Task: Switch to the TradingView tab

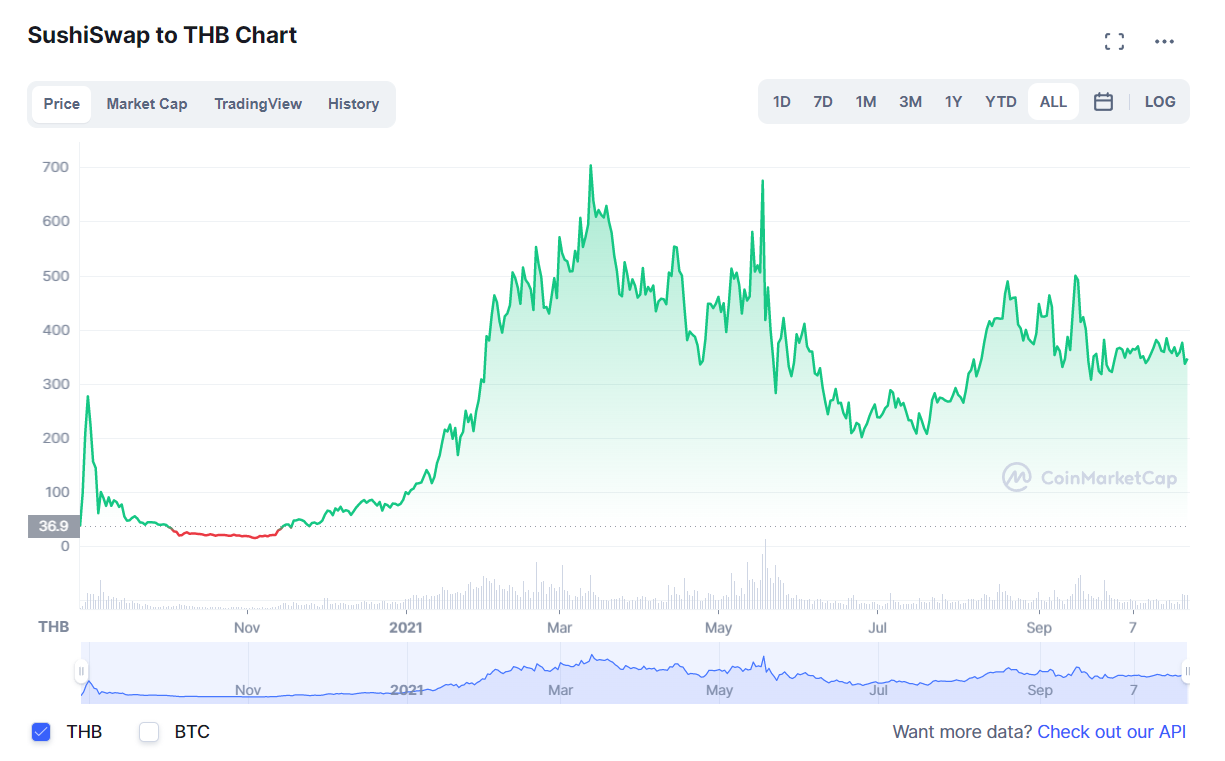Action: (x=258, y=104)
